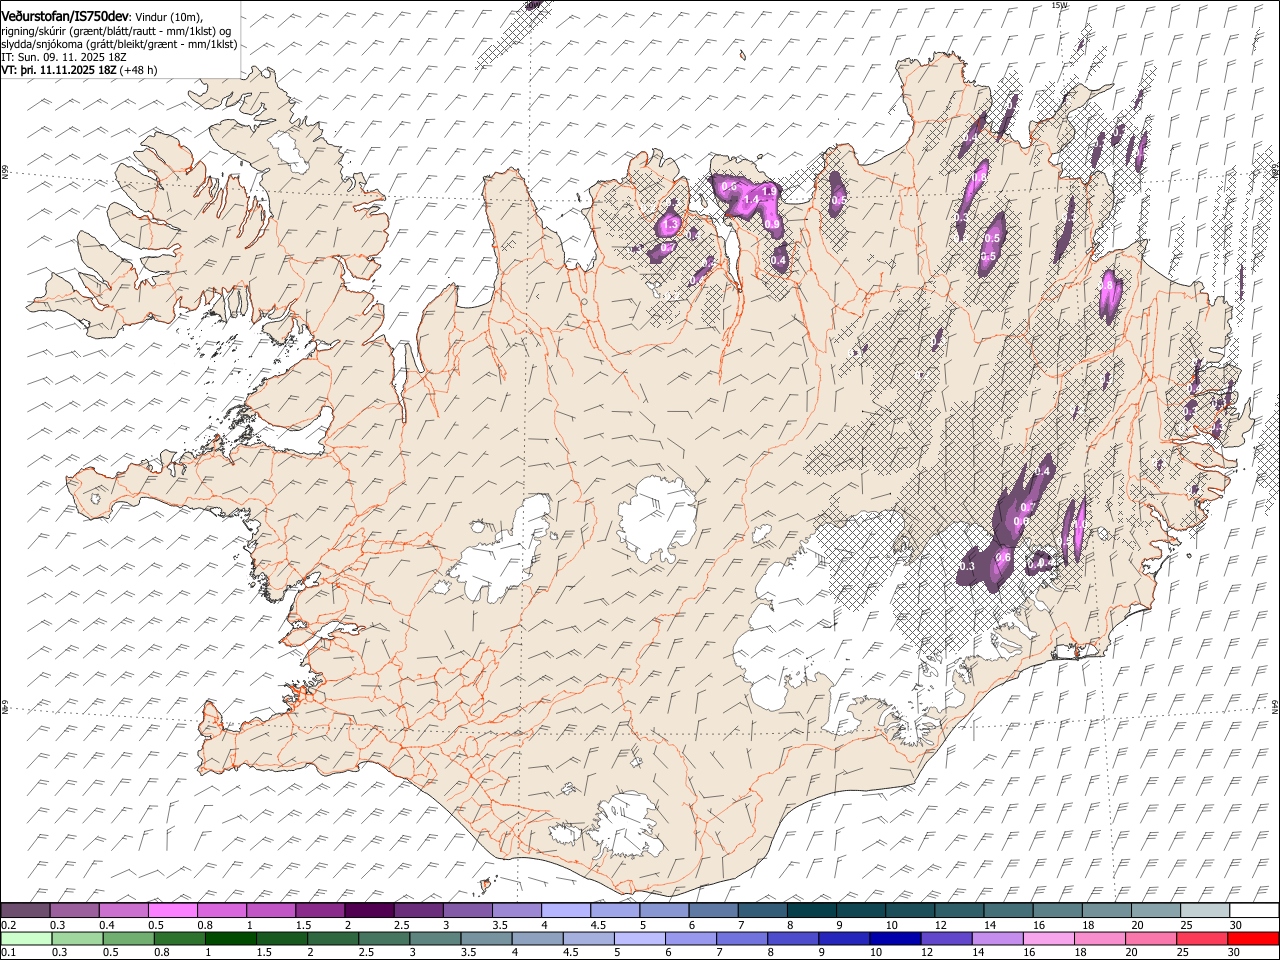The image size is (1280, 960).
Task: Click the upper legend swatch between 1.5 and 2
Action: (319, 910)
